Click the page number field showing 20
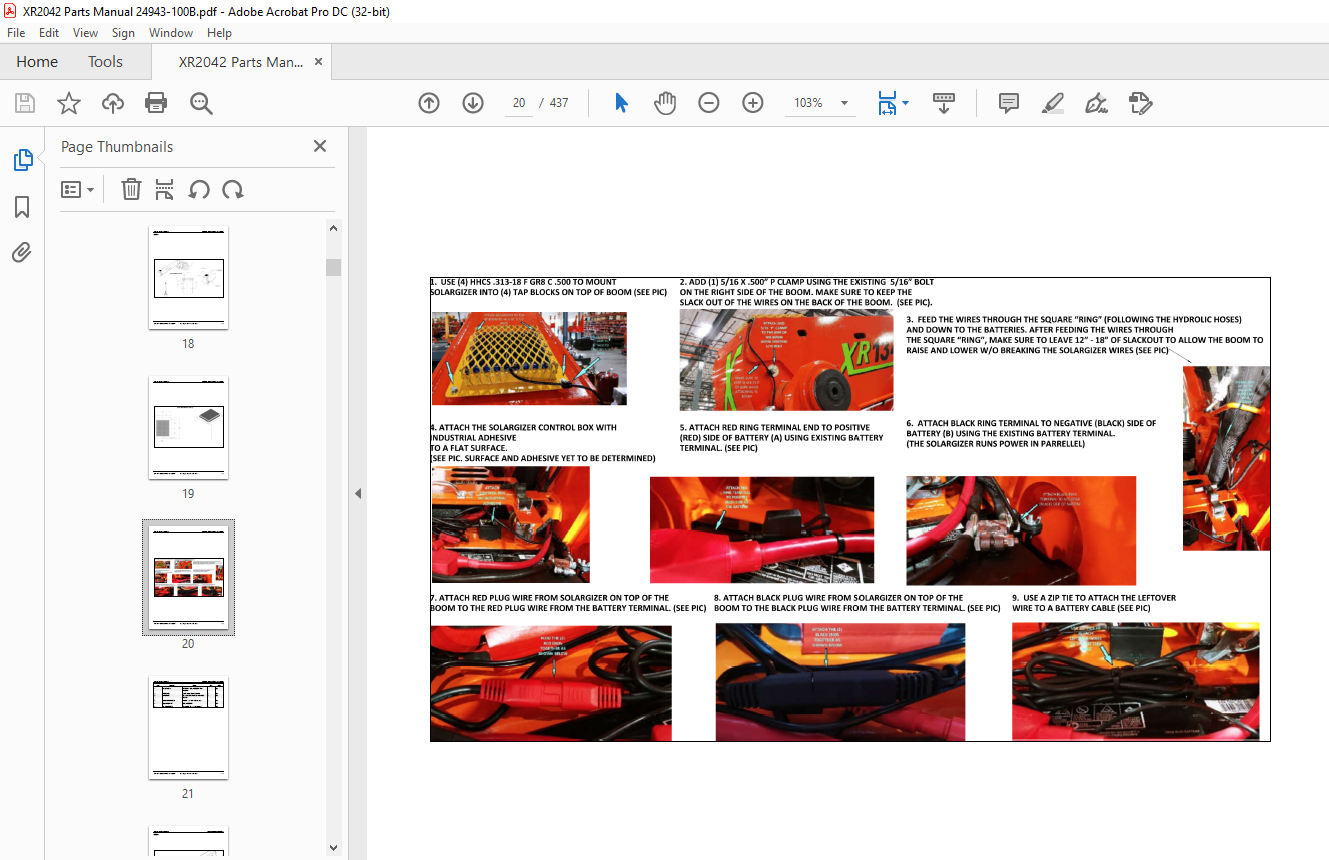Image resolution: width=1329 pixels, height=860 pixels. click(519, 103)
